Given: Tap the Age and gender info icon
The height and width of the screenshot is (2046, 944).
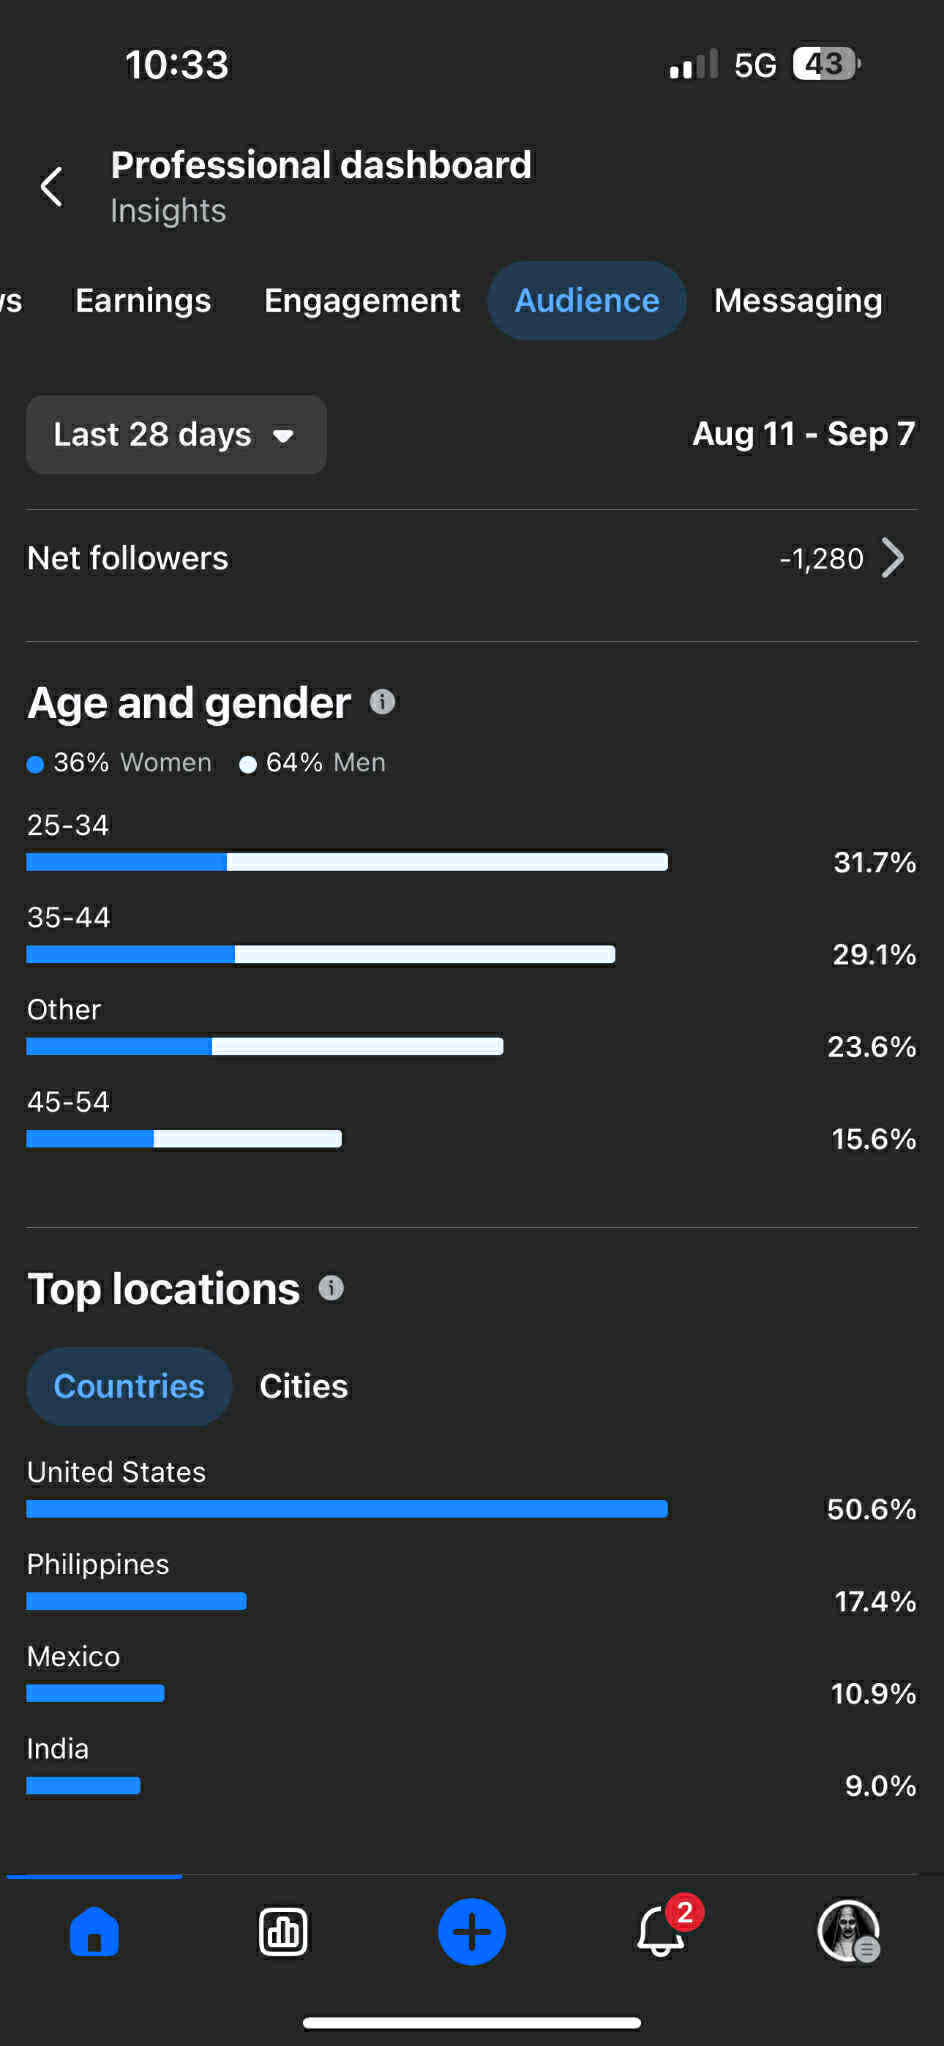Looking at the screenshot, I should coord(382,702).
